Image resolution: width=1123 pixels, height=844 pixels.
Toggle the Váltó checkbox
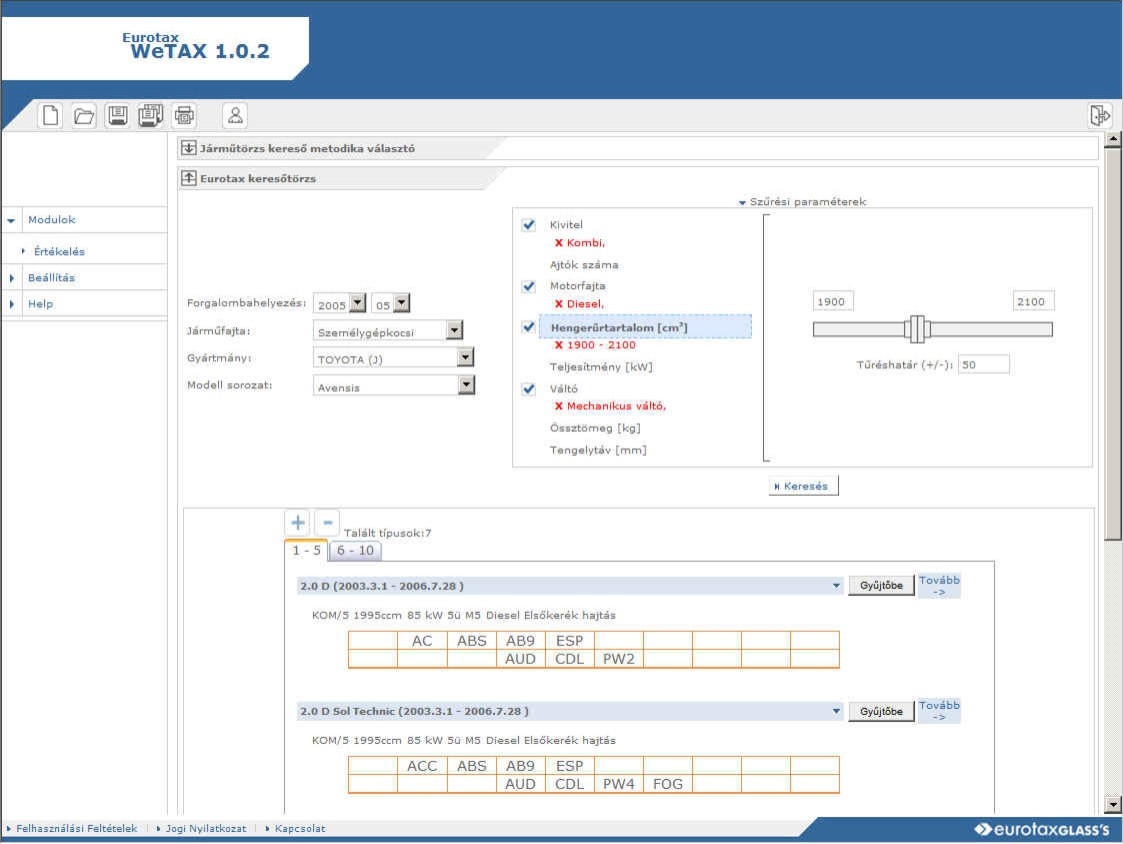tap(529, 388)
